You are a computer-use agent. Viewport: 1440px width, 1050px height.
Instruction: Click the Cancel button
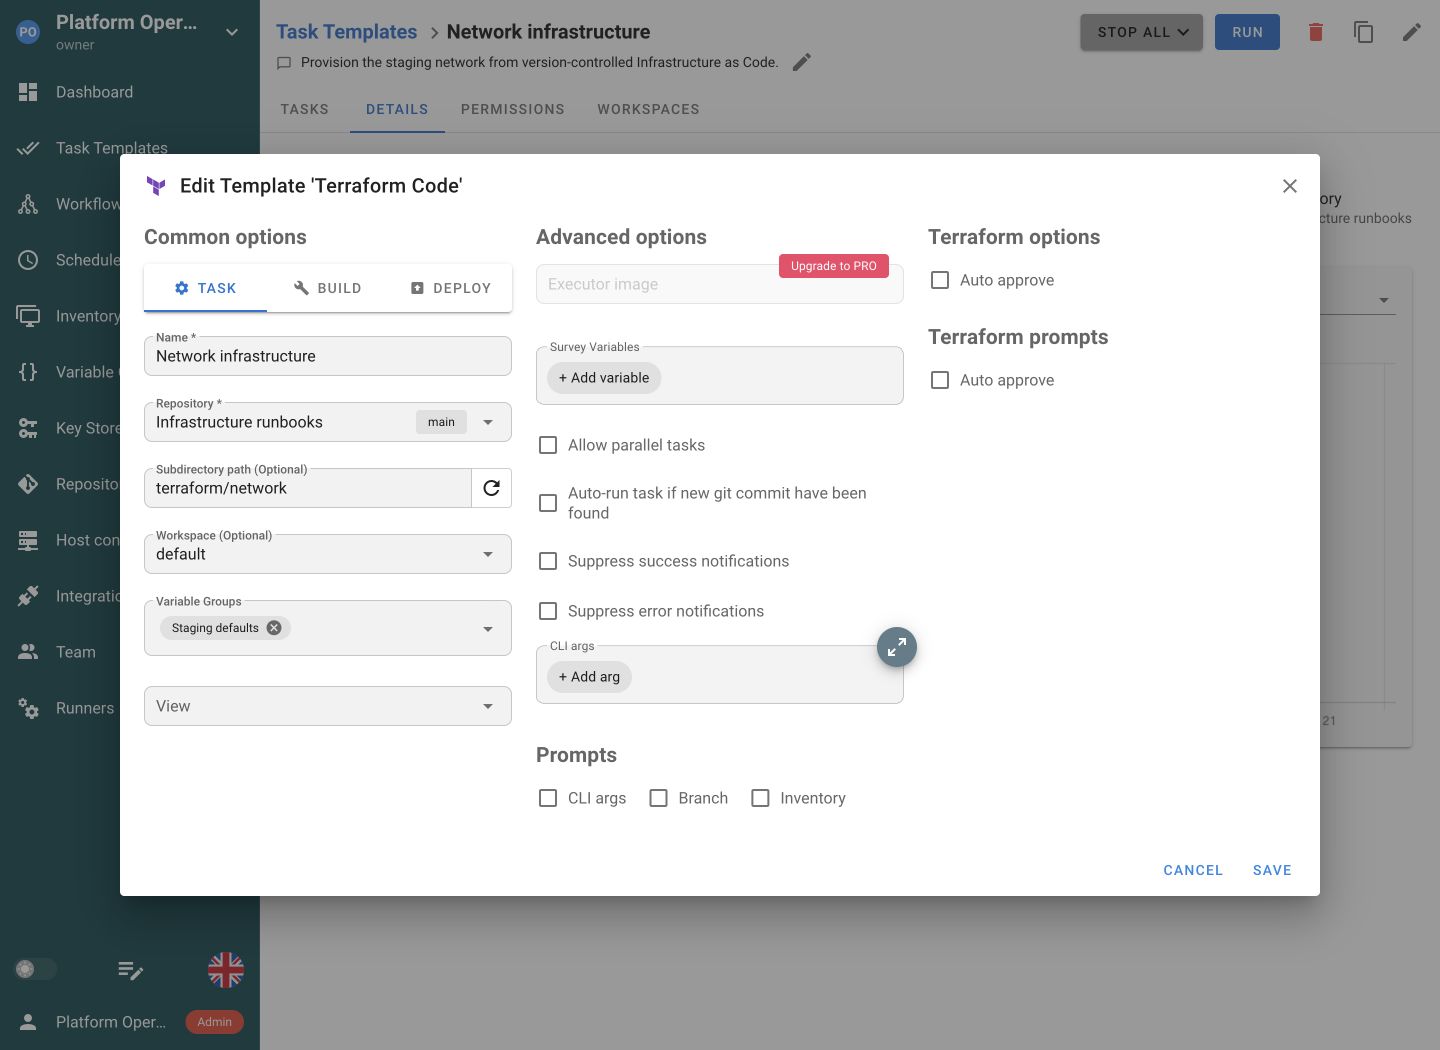coord(1193,870)
